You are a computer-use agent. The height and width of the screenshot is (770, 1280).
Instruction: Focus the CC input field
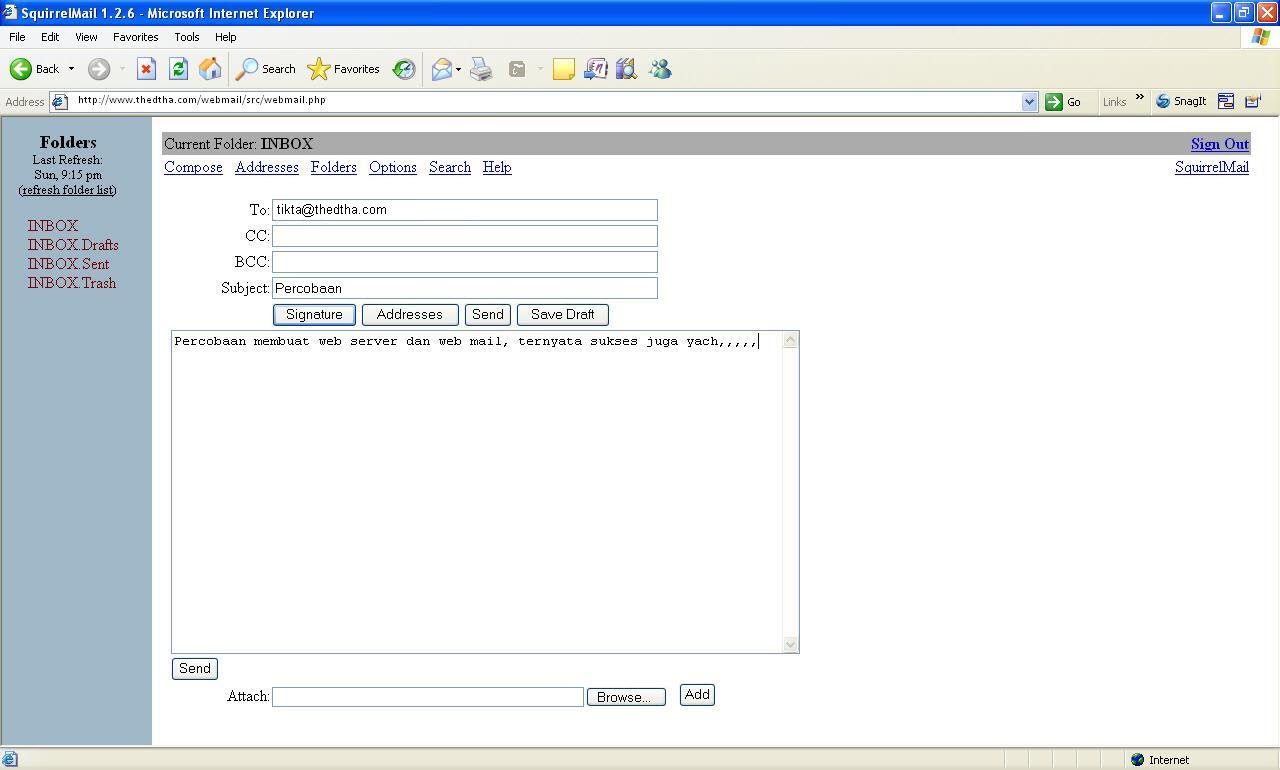point(465,236)
